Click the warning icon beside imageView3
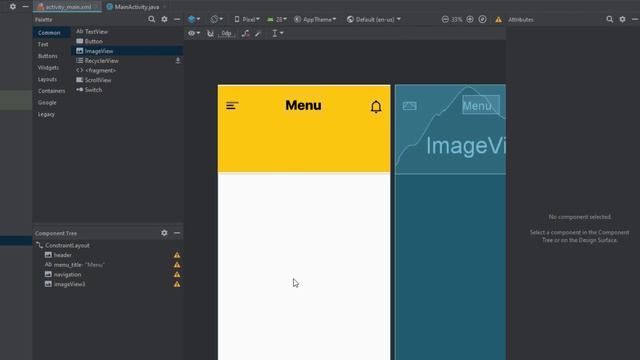 (x=177, y=284)
